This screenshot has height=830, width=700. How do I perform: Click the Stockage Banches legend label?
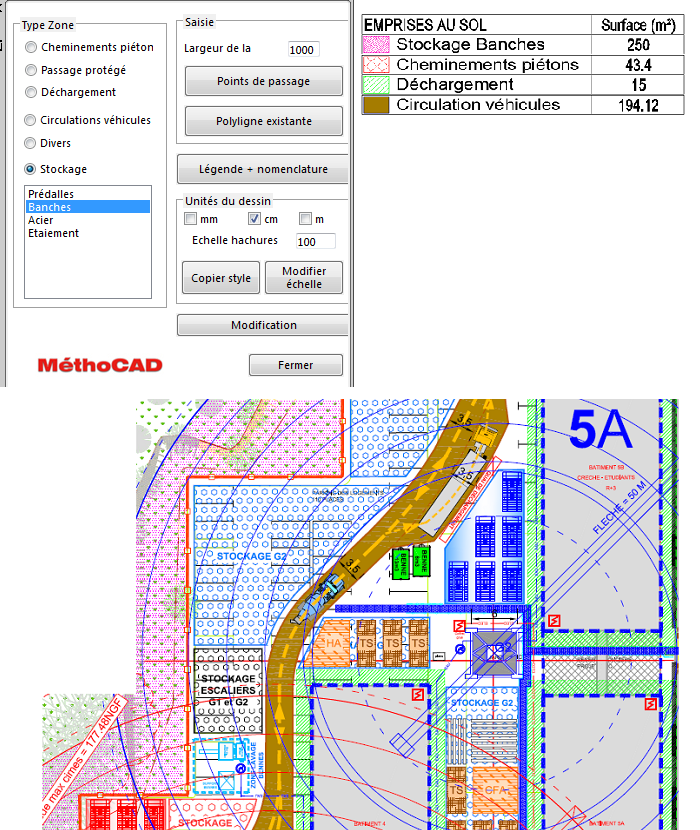[470, 44]
